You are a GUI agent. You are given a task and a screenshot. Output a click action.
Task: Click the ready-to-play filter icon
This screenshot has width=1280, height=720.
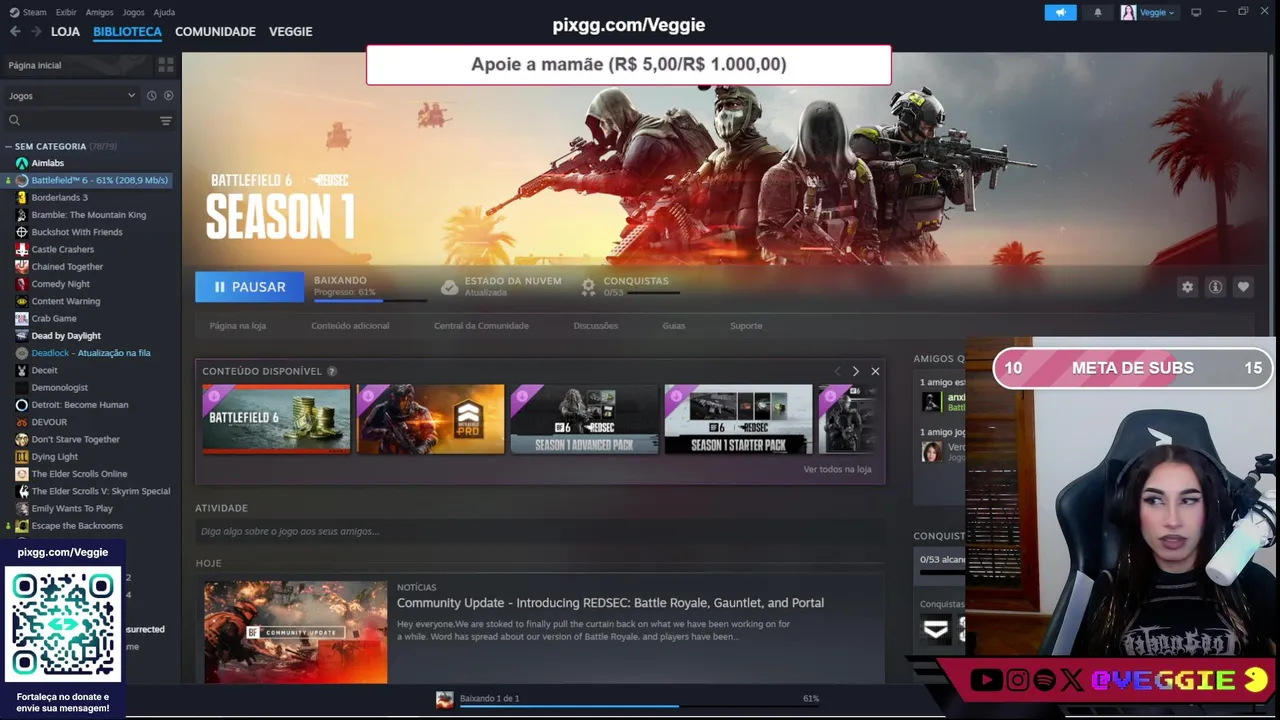(x=168, y=95)
